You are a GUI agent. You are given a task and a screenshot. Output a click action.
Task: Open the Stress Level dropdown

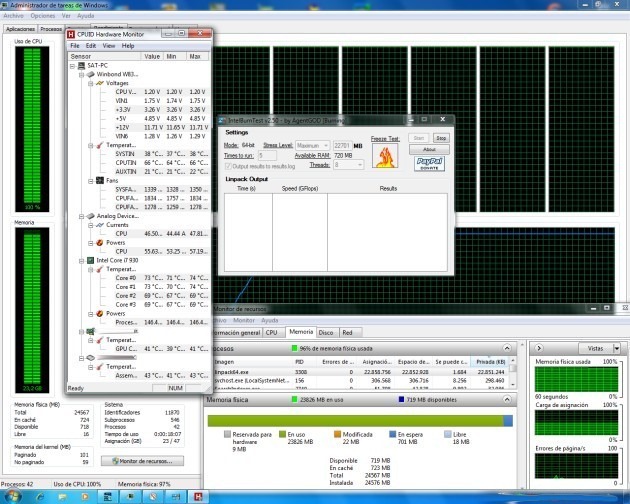point(313,145)
